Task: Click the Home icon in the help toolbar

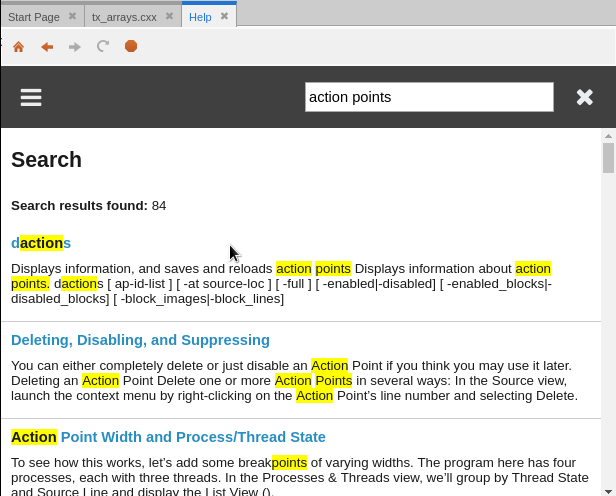Action: click(18, 46)
